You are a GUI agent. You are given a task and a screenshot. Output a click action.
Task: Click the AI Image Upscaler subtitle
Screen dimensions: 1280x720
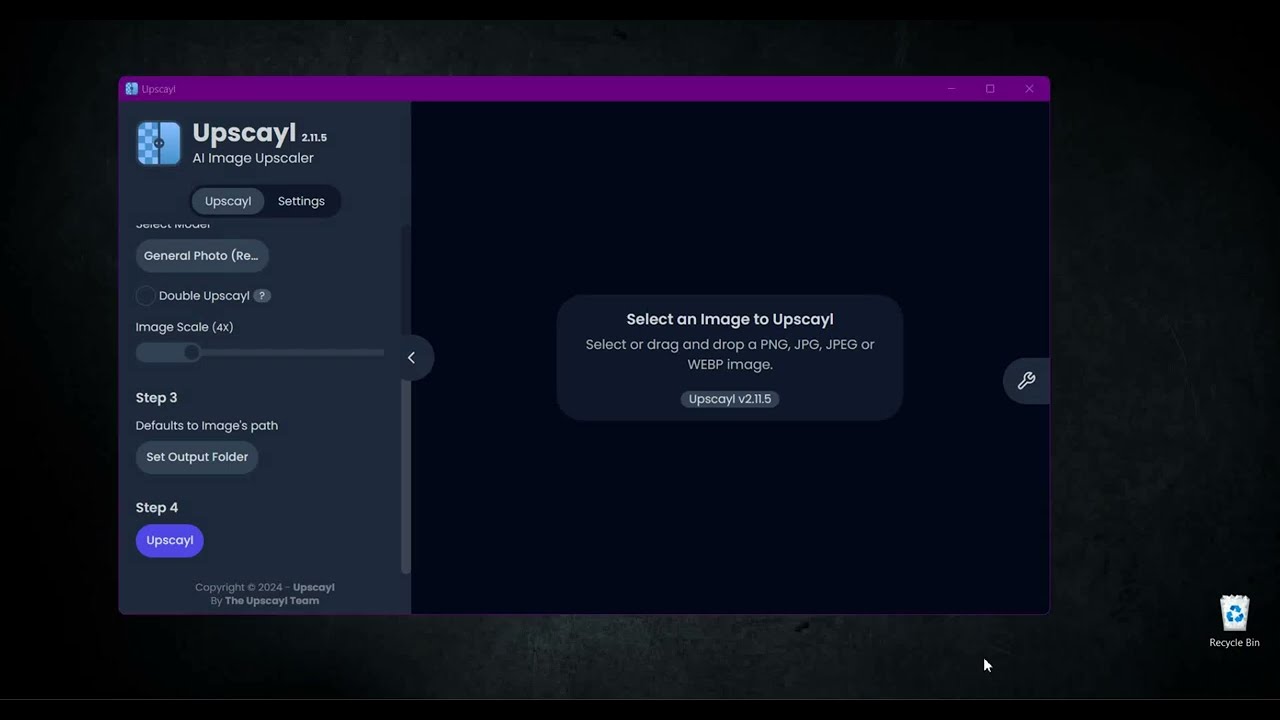coord(253,158)
